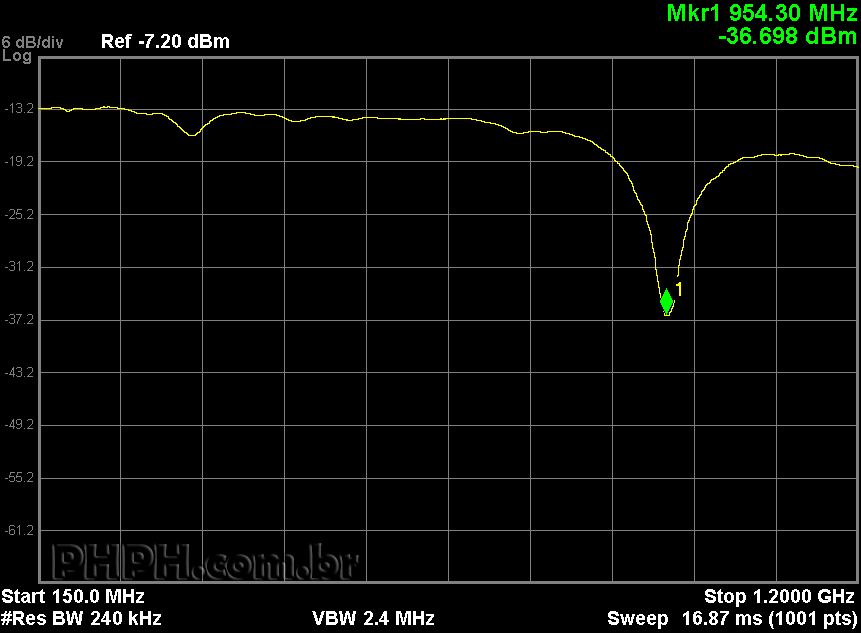Select the Ref -7.20 dBm label

165,41
